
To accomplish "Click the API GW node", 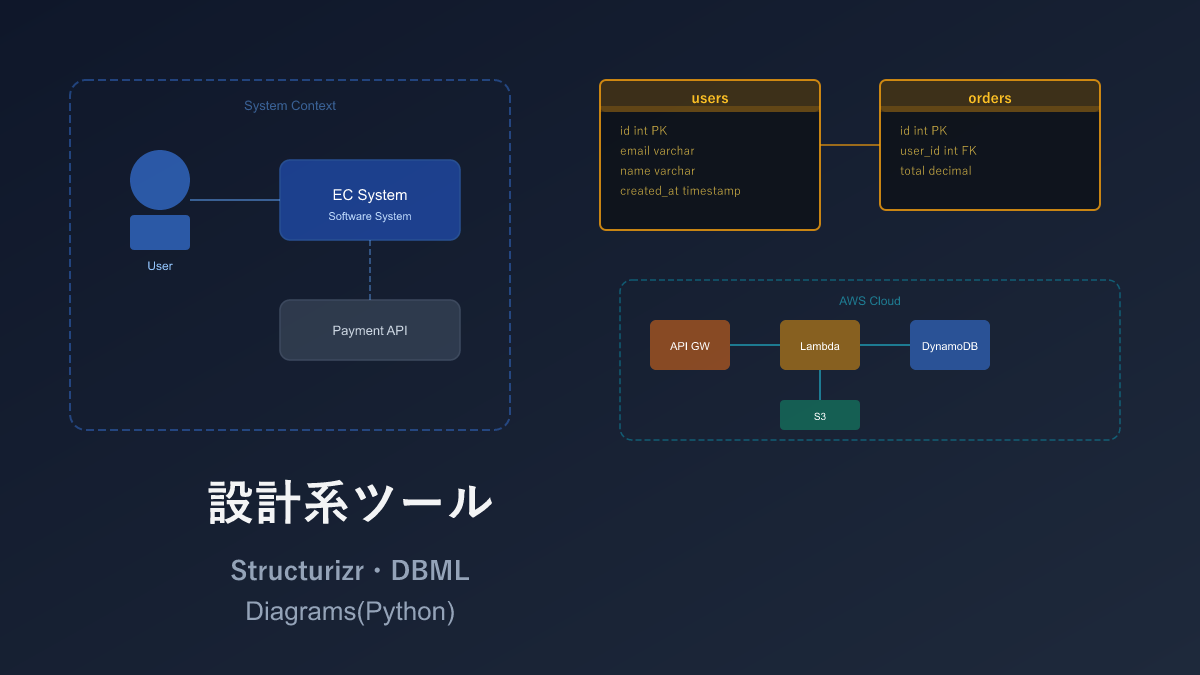I will click(690, 345).
